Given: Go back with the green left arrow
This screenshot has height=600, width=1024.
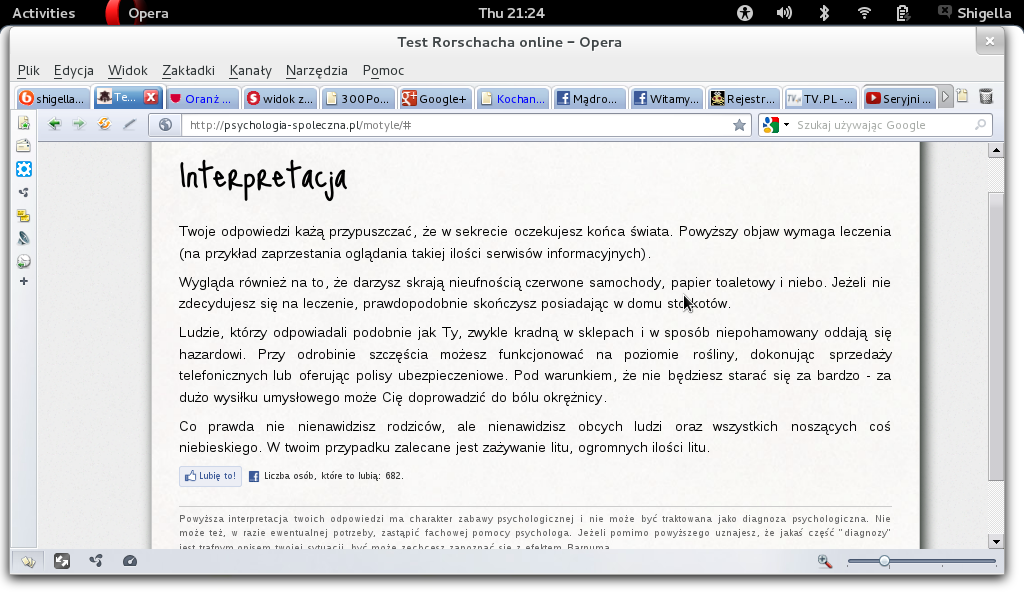Looking at the screenshot, I should click(54, 124).
